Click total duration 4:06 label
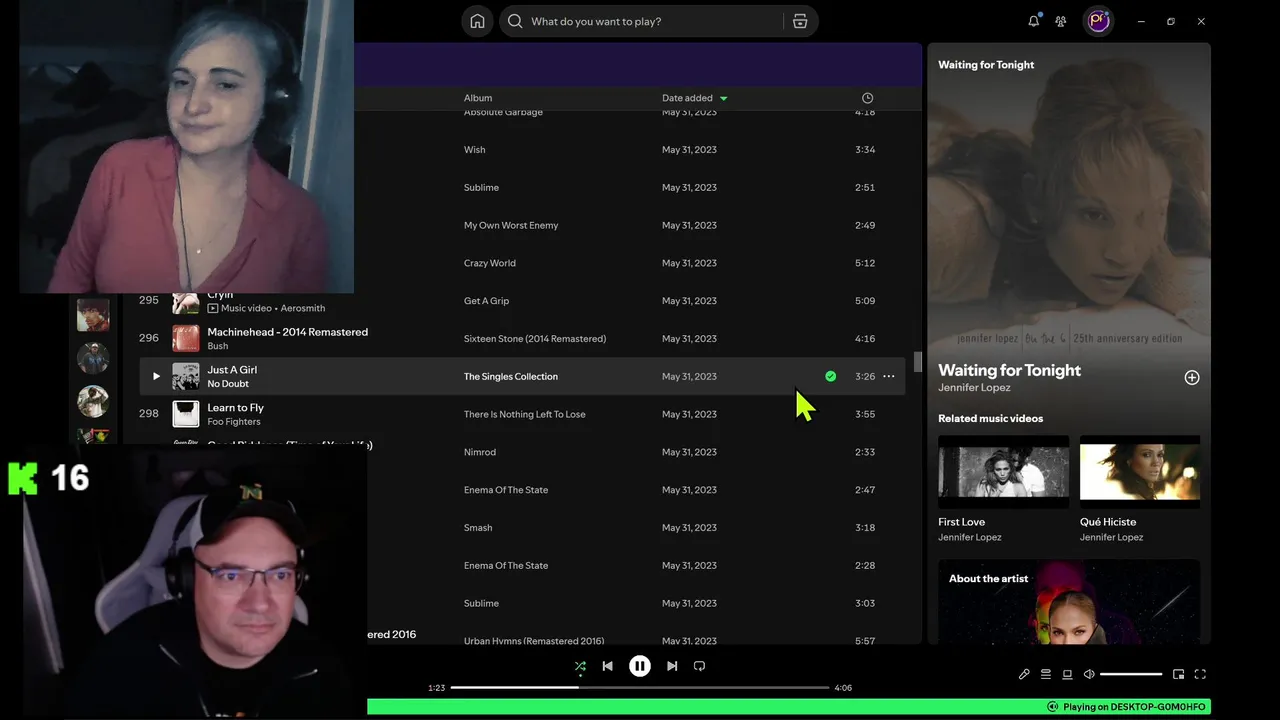Screen dimensions: 1280x720 tap(843, 688)
